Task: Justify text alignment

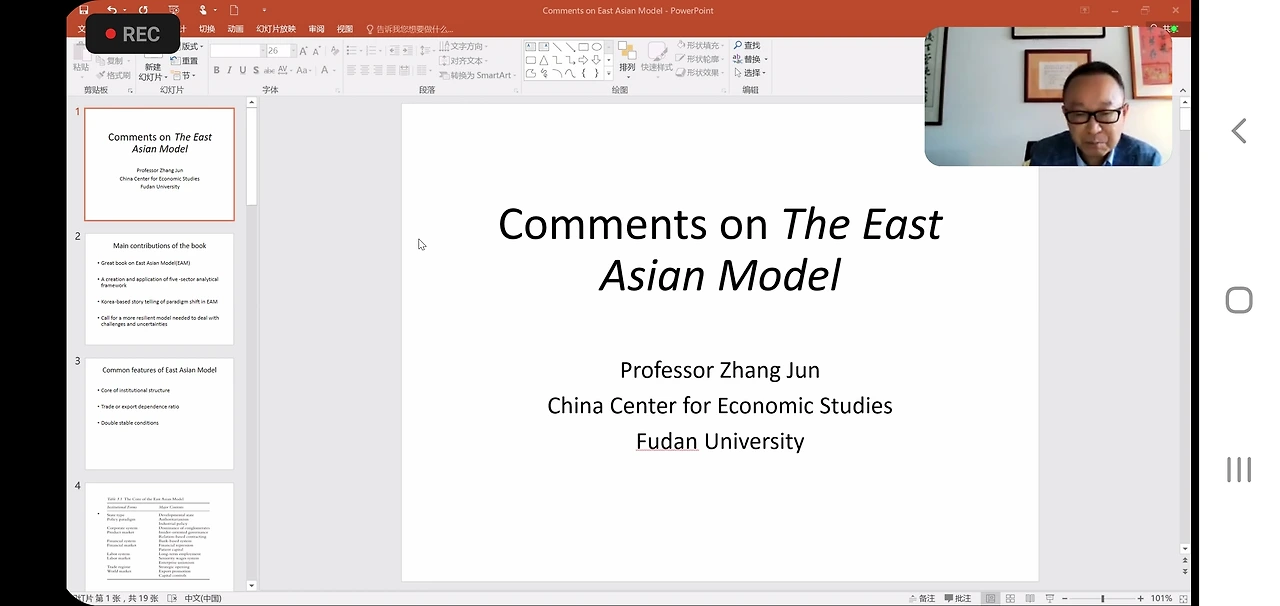Action: [391, 70]
